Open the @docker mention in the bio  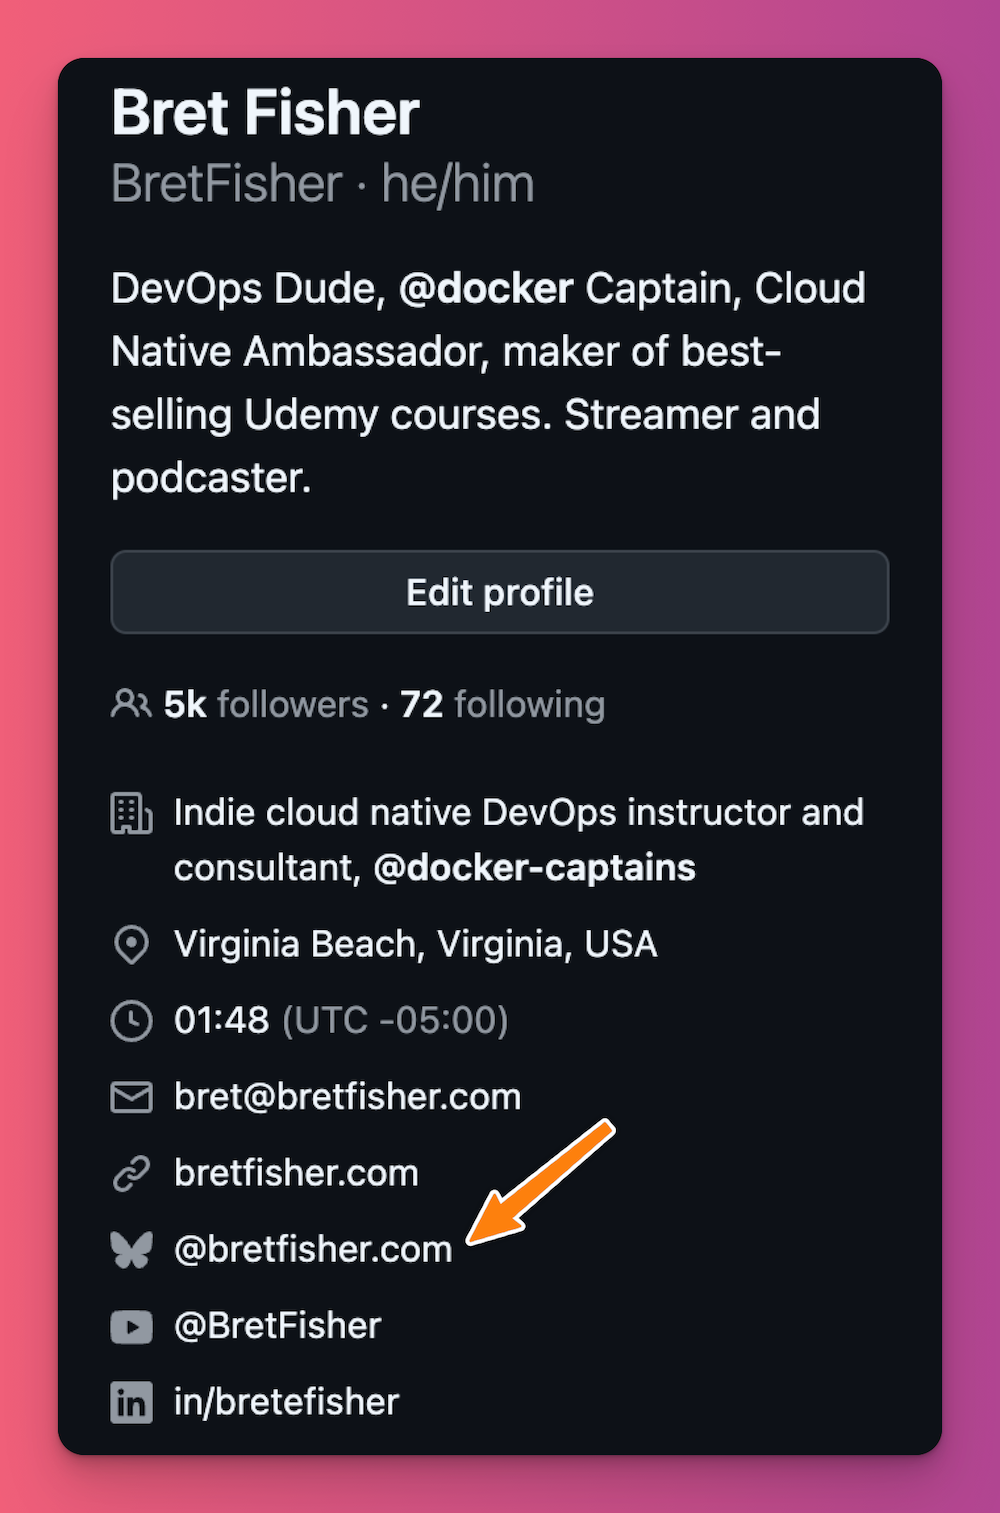[486, 288]
